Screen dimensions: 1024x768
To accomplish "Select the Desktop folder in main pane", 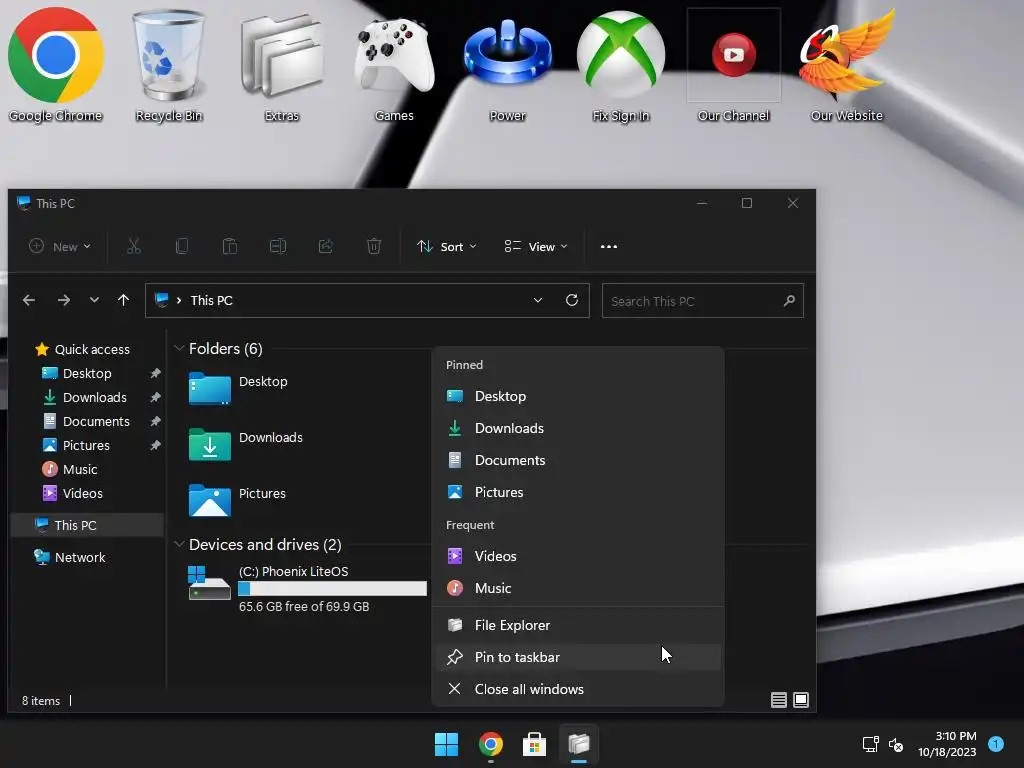I will pyautogui.click(x=238, y=388).
